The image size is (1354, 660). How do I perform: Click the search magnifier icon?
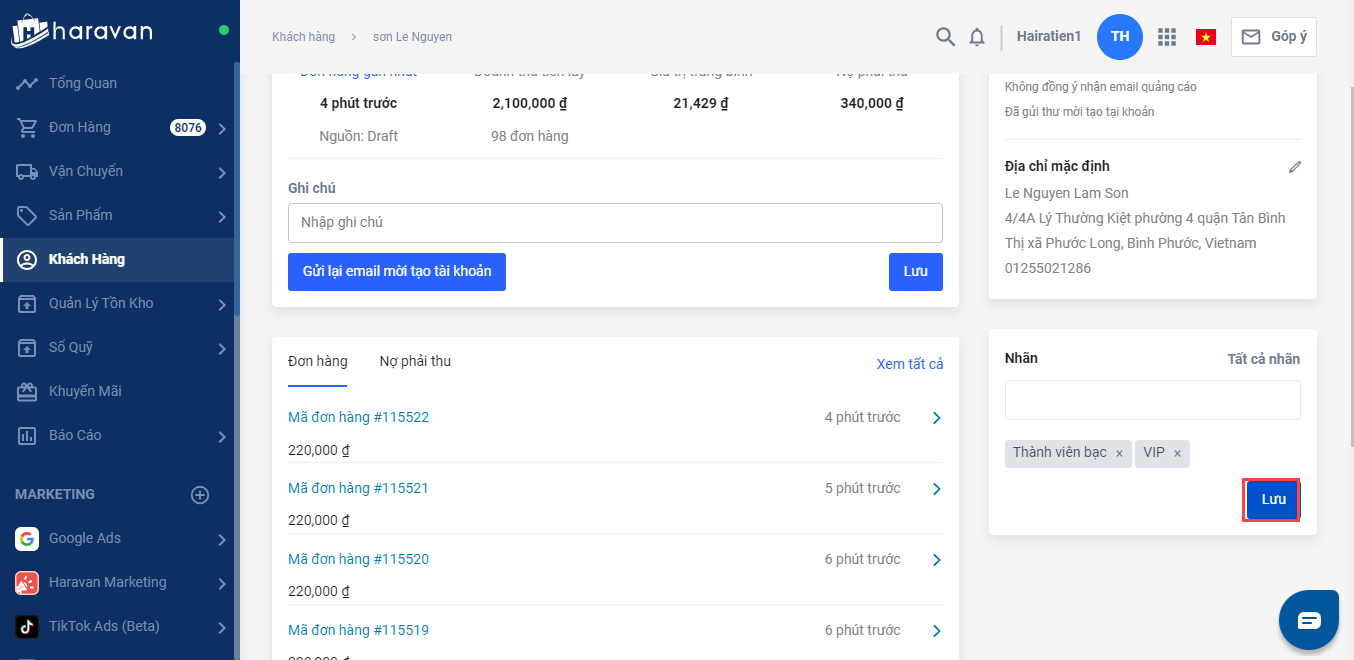coord(945,37)
